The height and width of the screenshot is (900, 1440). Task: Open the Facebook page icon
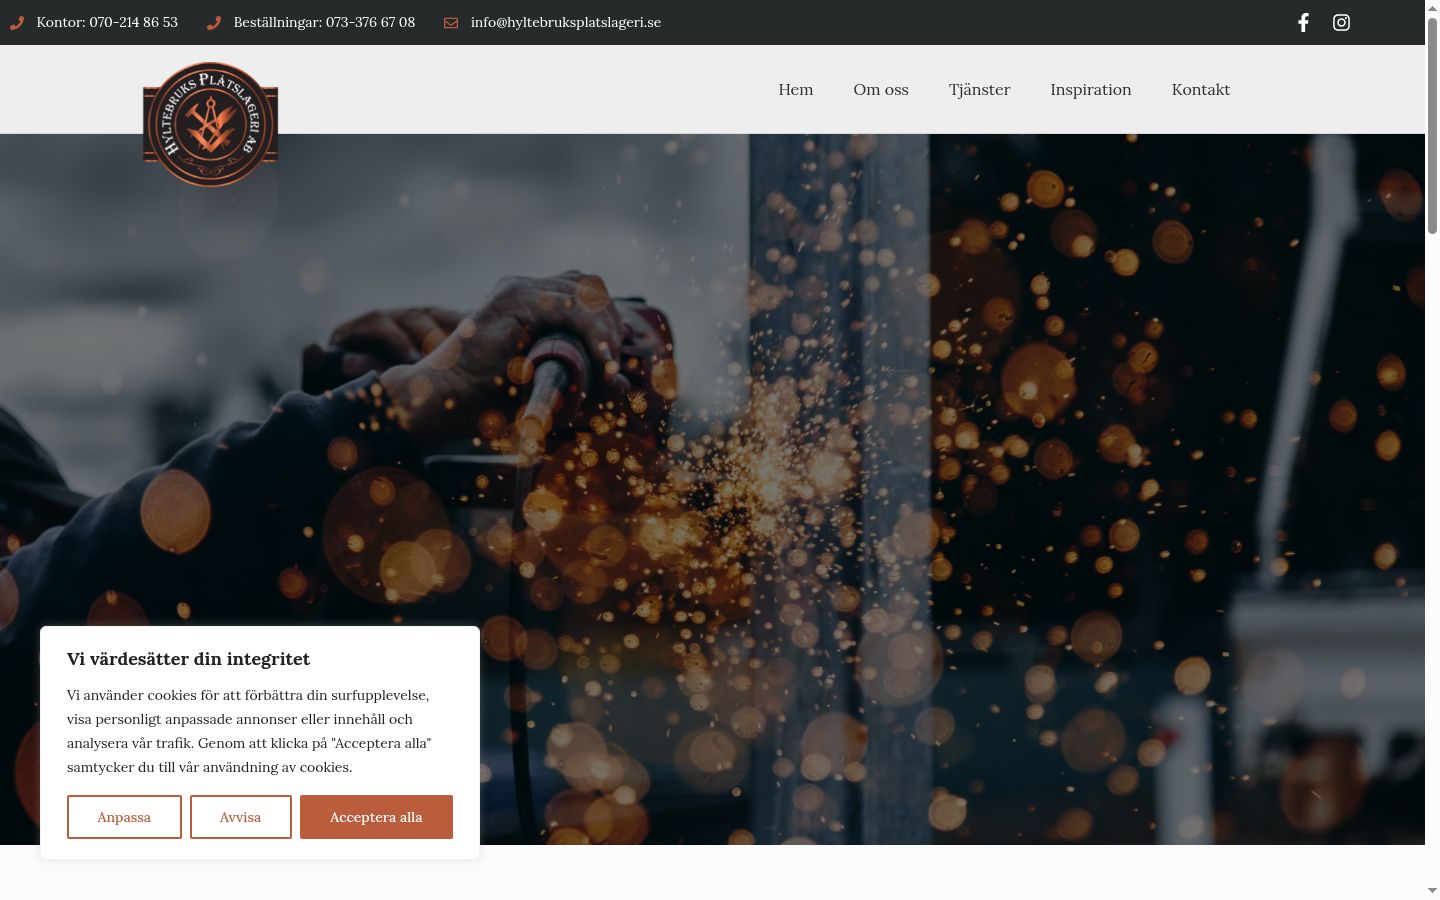1303,22
